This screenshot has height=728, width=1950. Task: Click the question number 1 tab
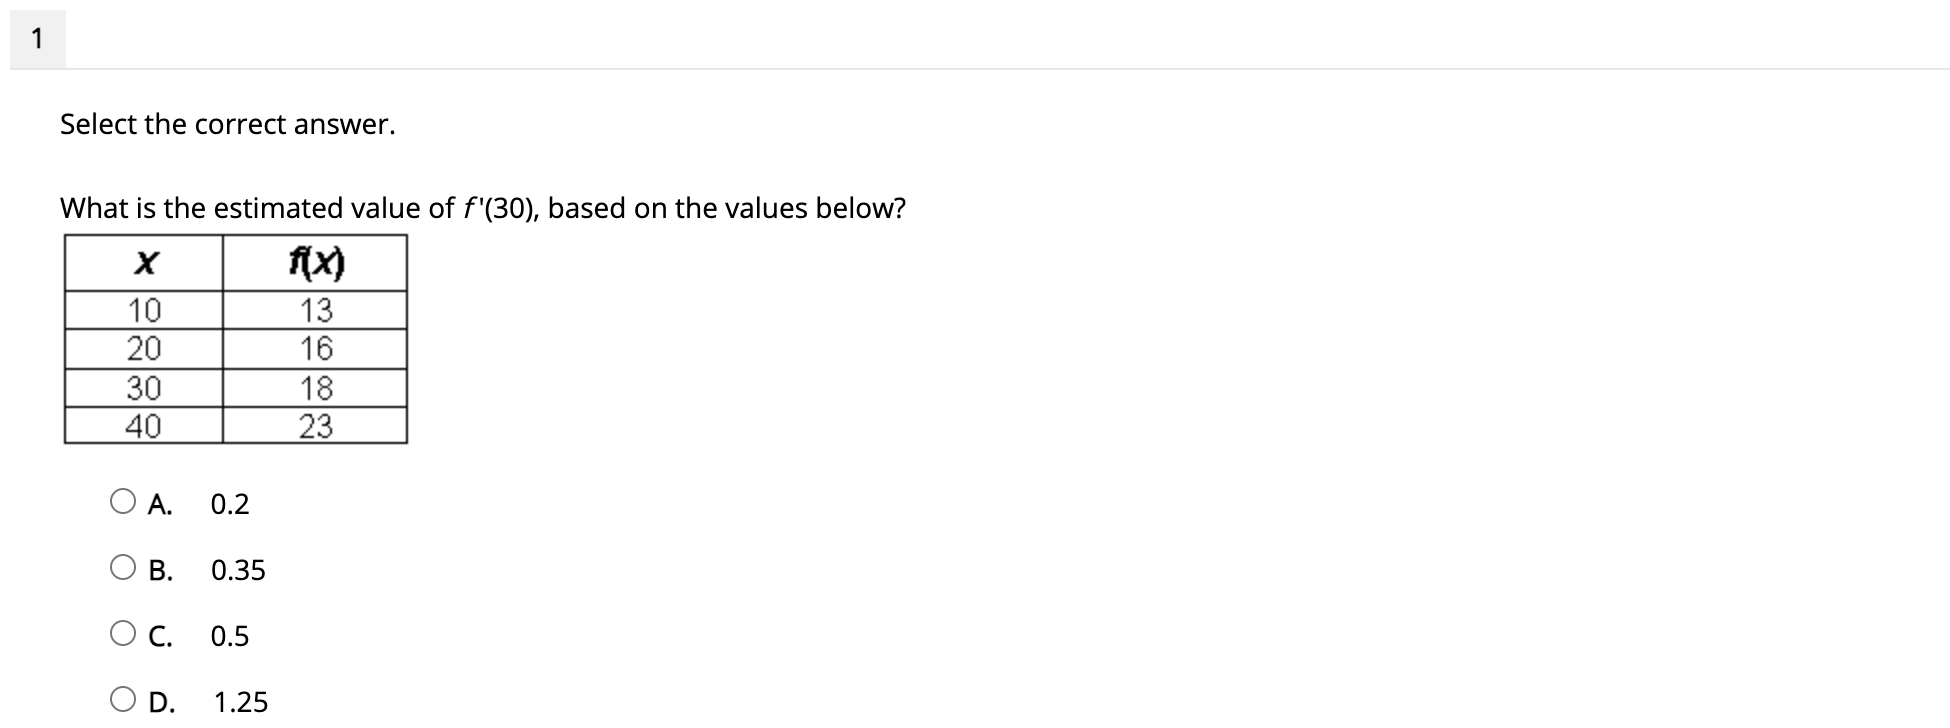tap(37, 37)
